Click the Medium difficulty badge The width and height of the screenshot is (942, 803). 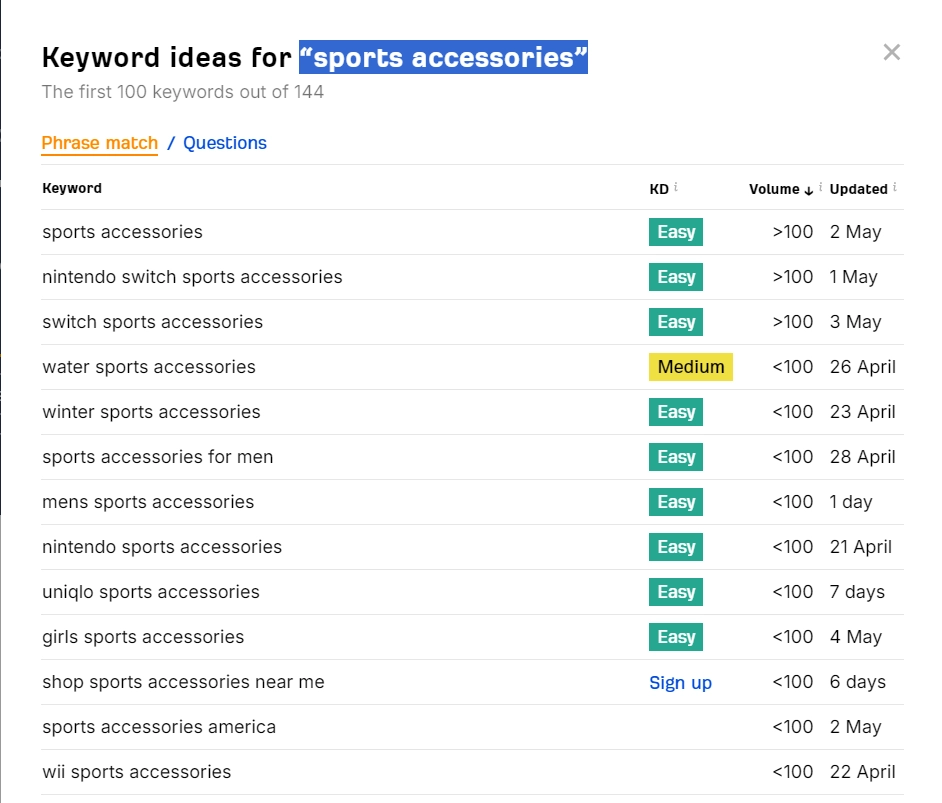690,367
